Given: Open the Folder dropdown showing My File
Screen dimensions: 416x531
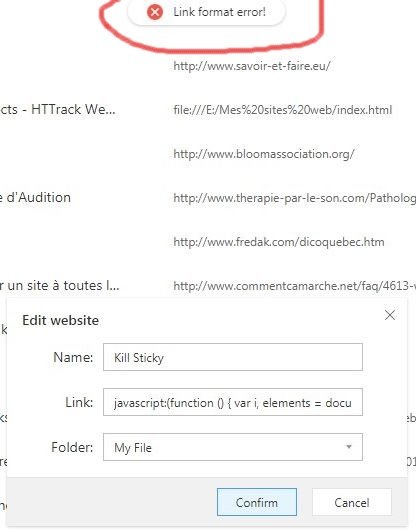Looking at the screenshot, I should pyautogui.click(x=233, y=447).
